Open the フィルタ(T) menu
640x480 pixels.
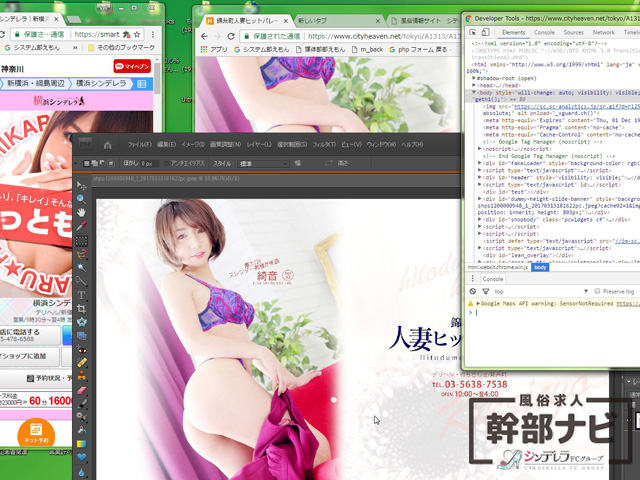point(324,144)
